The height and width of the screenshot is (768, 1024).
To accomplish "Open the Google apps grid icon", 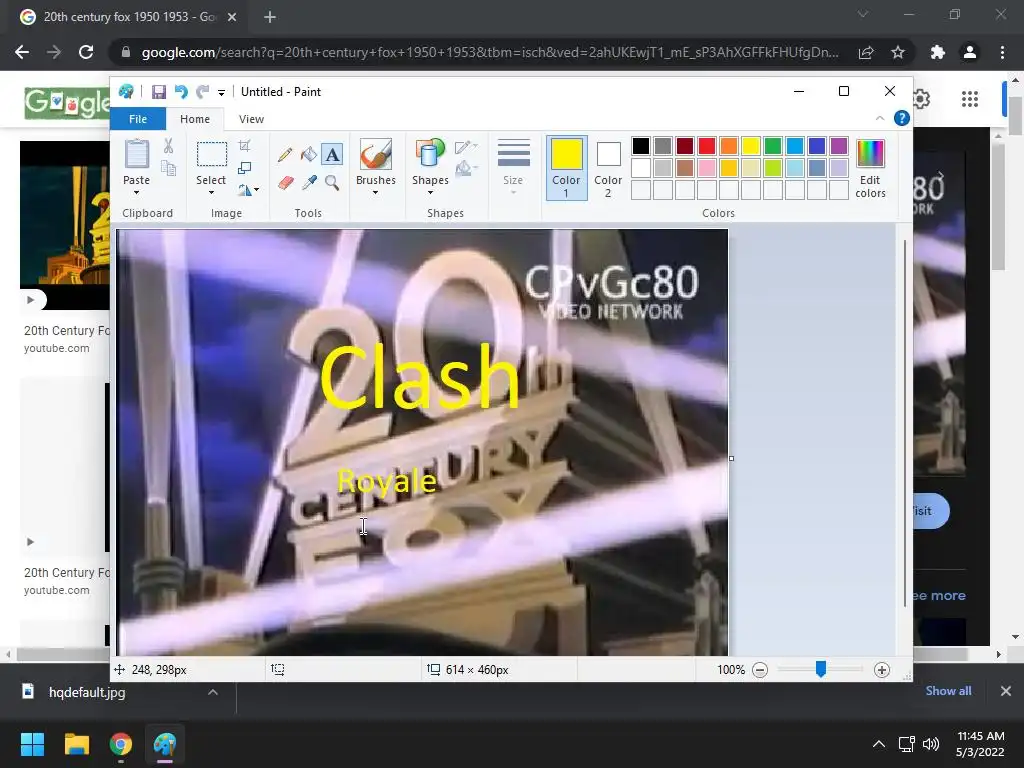I will [970, 99].
